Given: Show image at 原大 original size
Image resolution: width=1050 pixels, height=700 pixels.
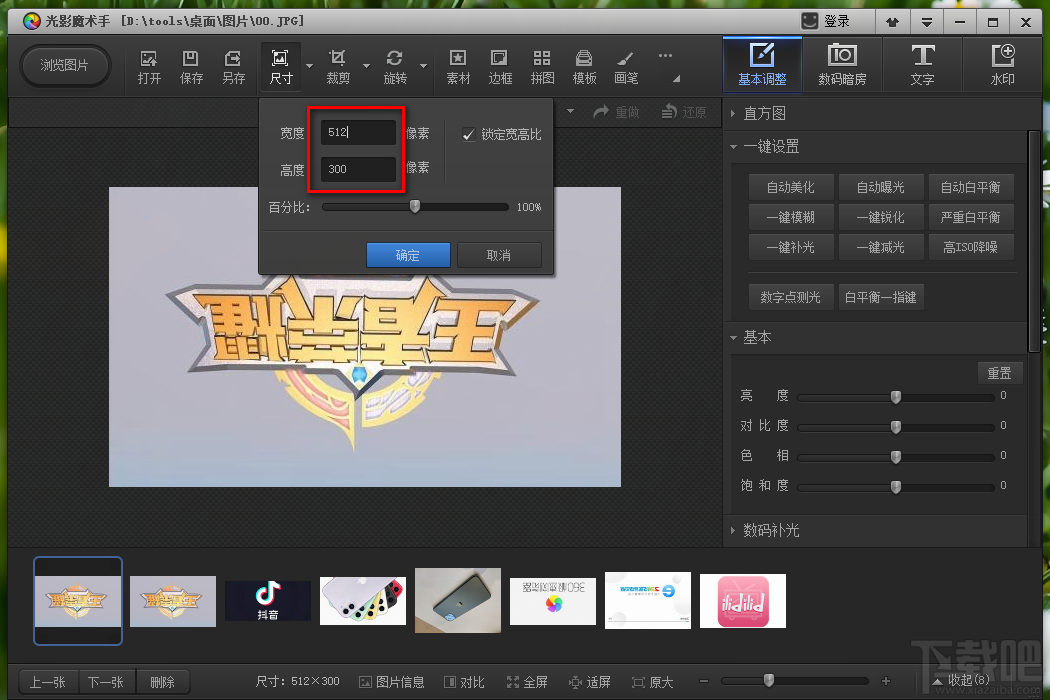Looking at the screenshot, I should pyautogui.click(x=652, y=682).
